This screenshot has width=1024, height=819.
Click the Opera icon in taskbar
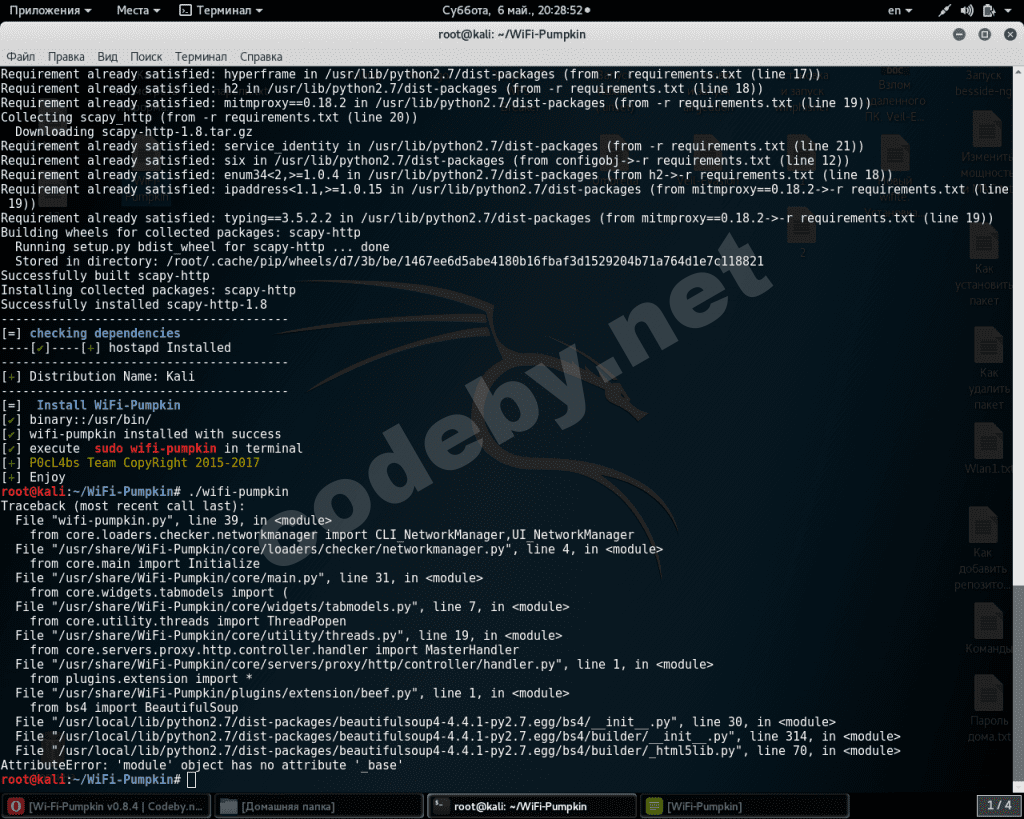click(x=16, y=807)
